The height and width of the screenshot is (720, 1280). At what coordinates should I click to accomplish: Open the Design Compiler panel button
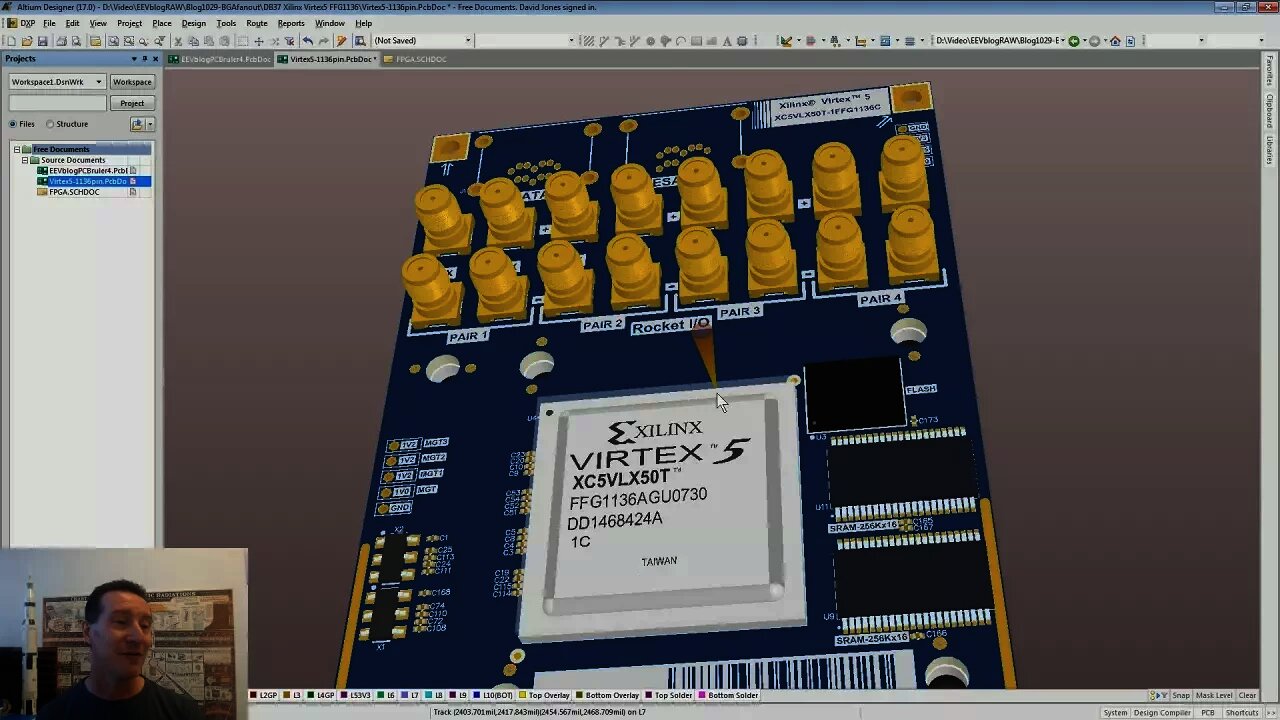pyautogui.click(x=1161, y=713)
